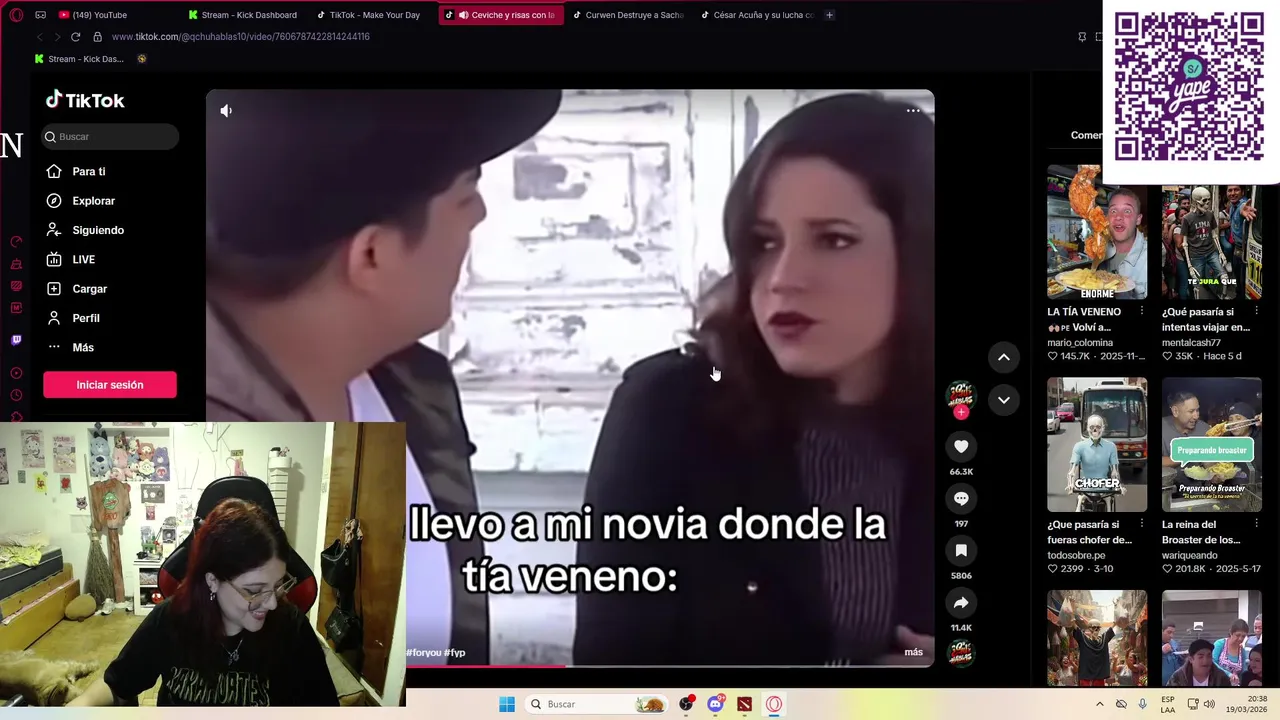Switch to Stream - Kick Dashboard tab
Screen dimensions: 1280x720
pyautogui.click(x=244, y=15)
